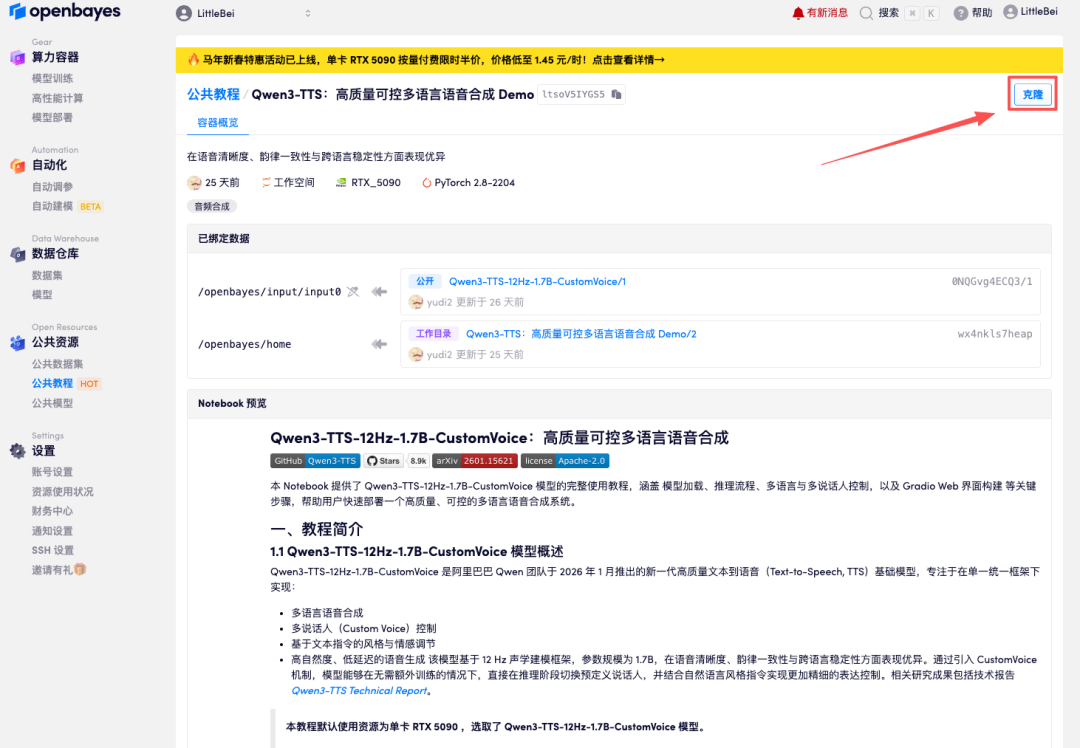Click the LittleBei avatar beside the account switcher

coord(184,14)
